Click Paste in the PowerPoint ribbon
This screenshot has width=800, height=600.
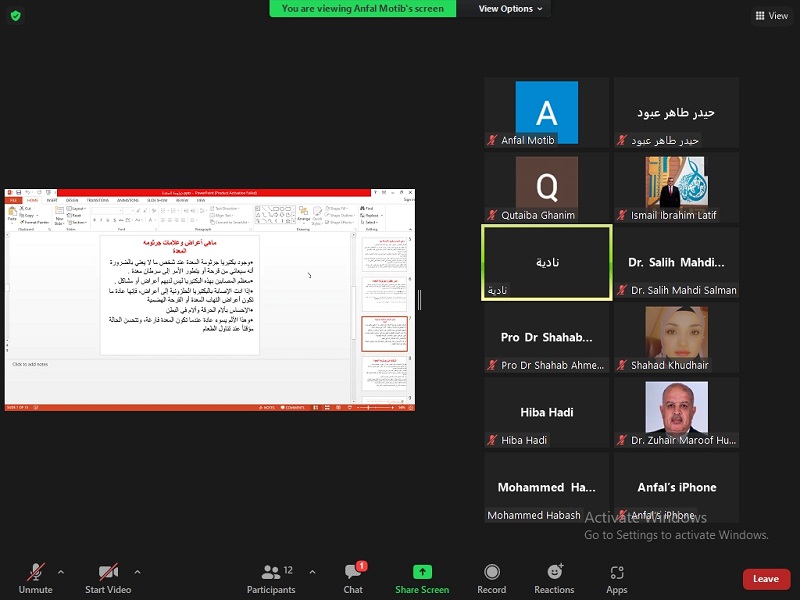12,214
